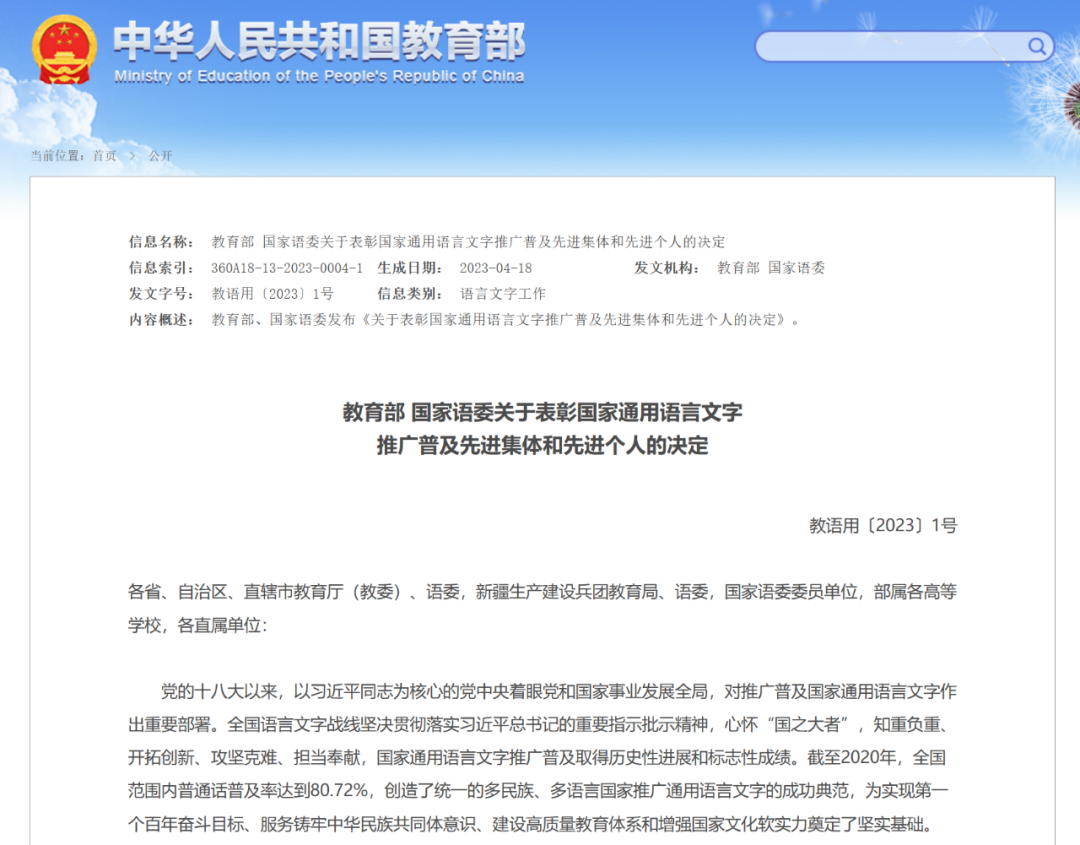Viewport: 1080px width, 845px height.
Task: Click the Ministry of Education English subtitle
Action: (319, 76)
